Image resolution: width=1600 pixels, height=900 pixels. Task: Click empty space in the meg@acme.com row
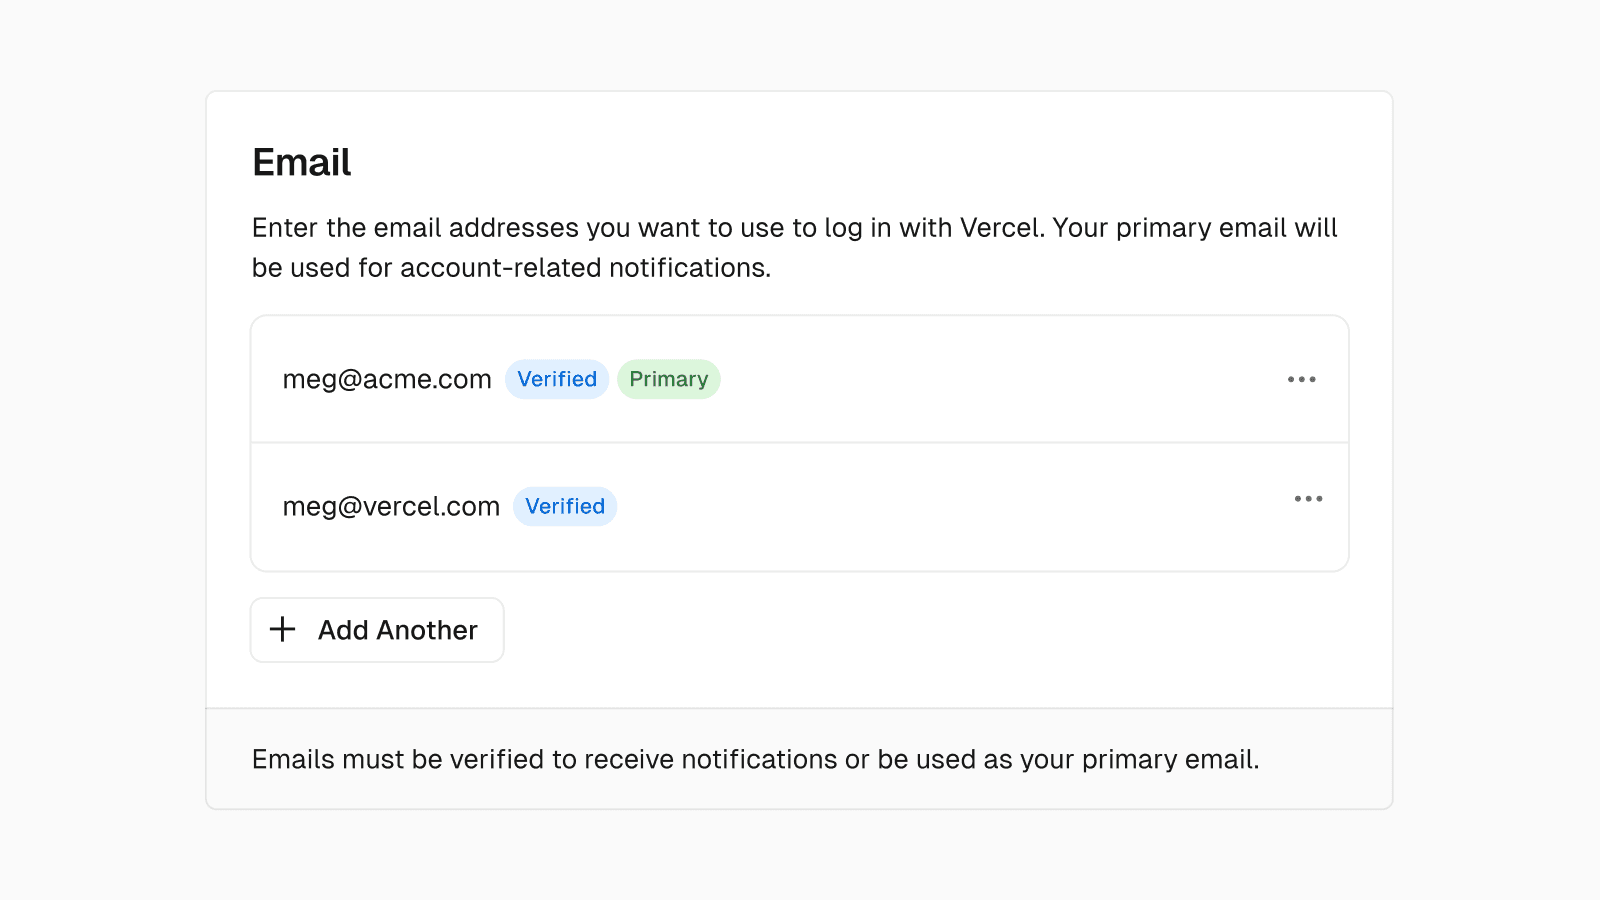tap(1000, 379)
